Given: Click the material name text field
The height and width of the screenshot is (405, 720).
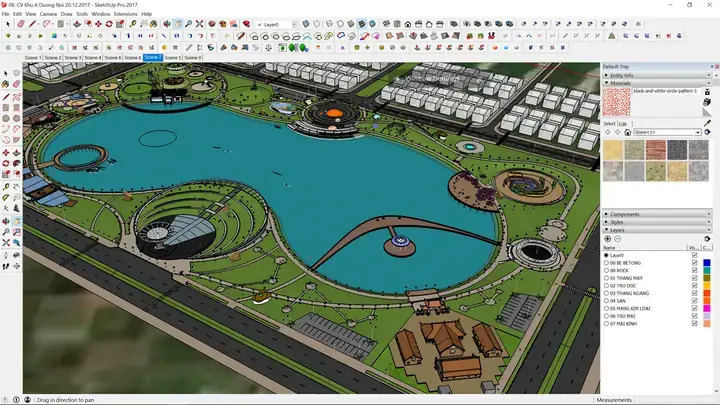Looking at the screenshot, I should pos(665,91).
